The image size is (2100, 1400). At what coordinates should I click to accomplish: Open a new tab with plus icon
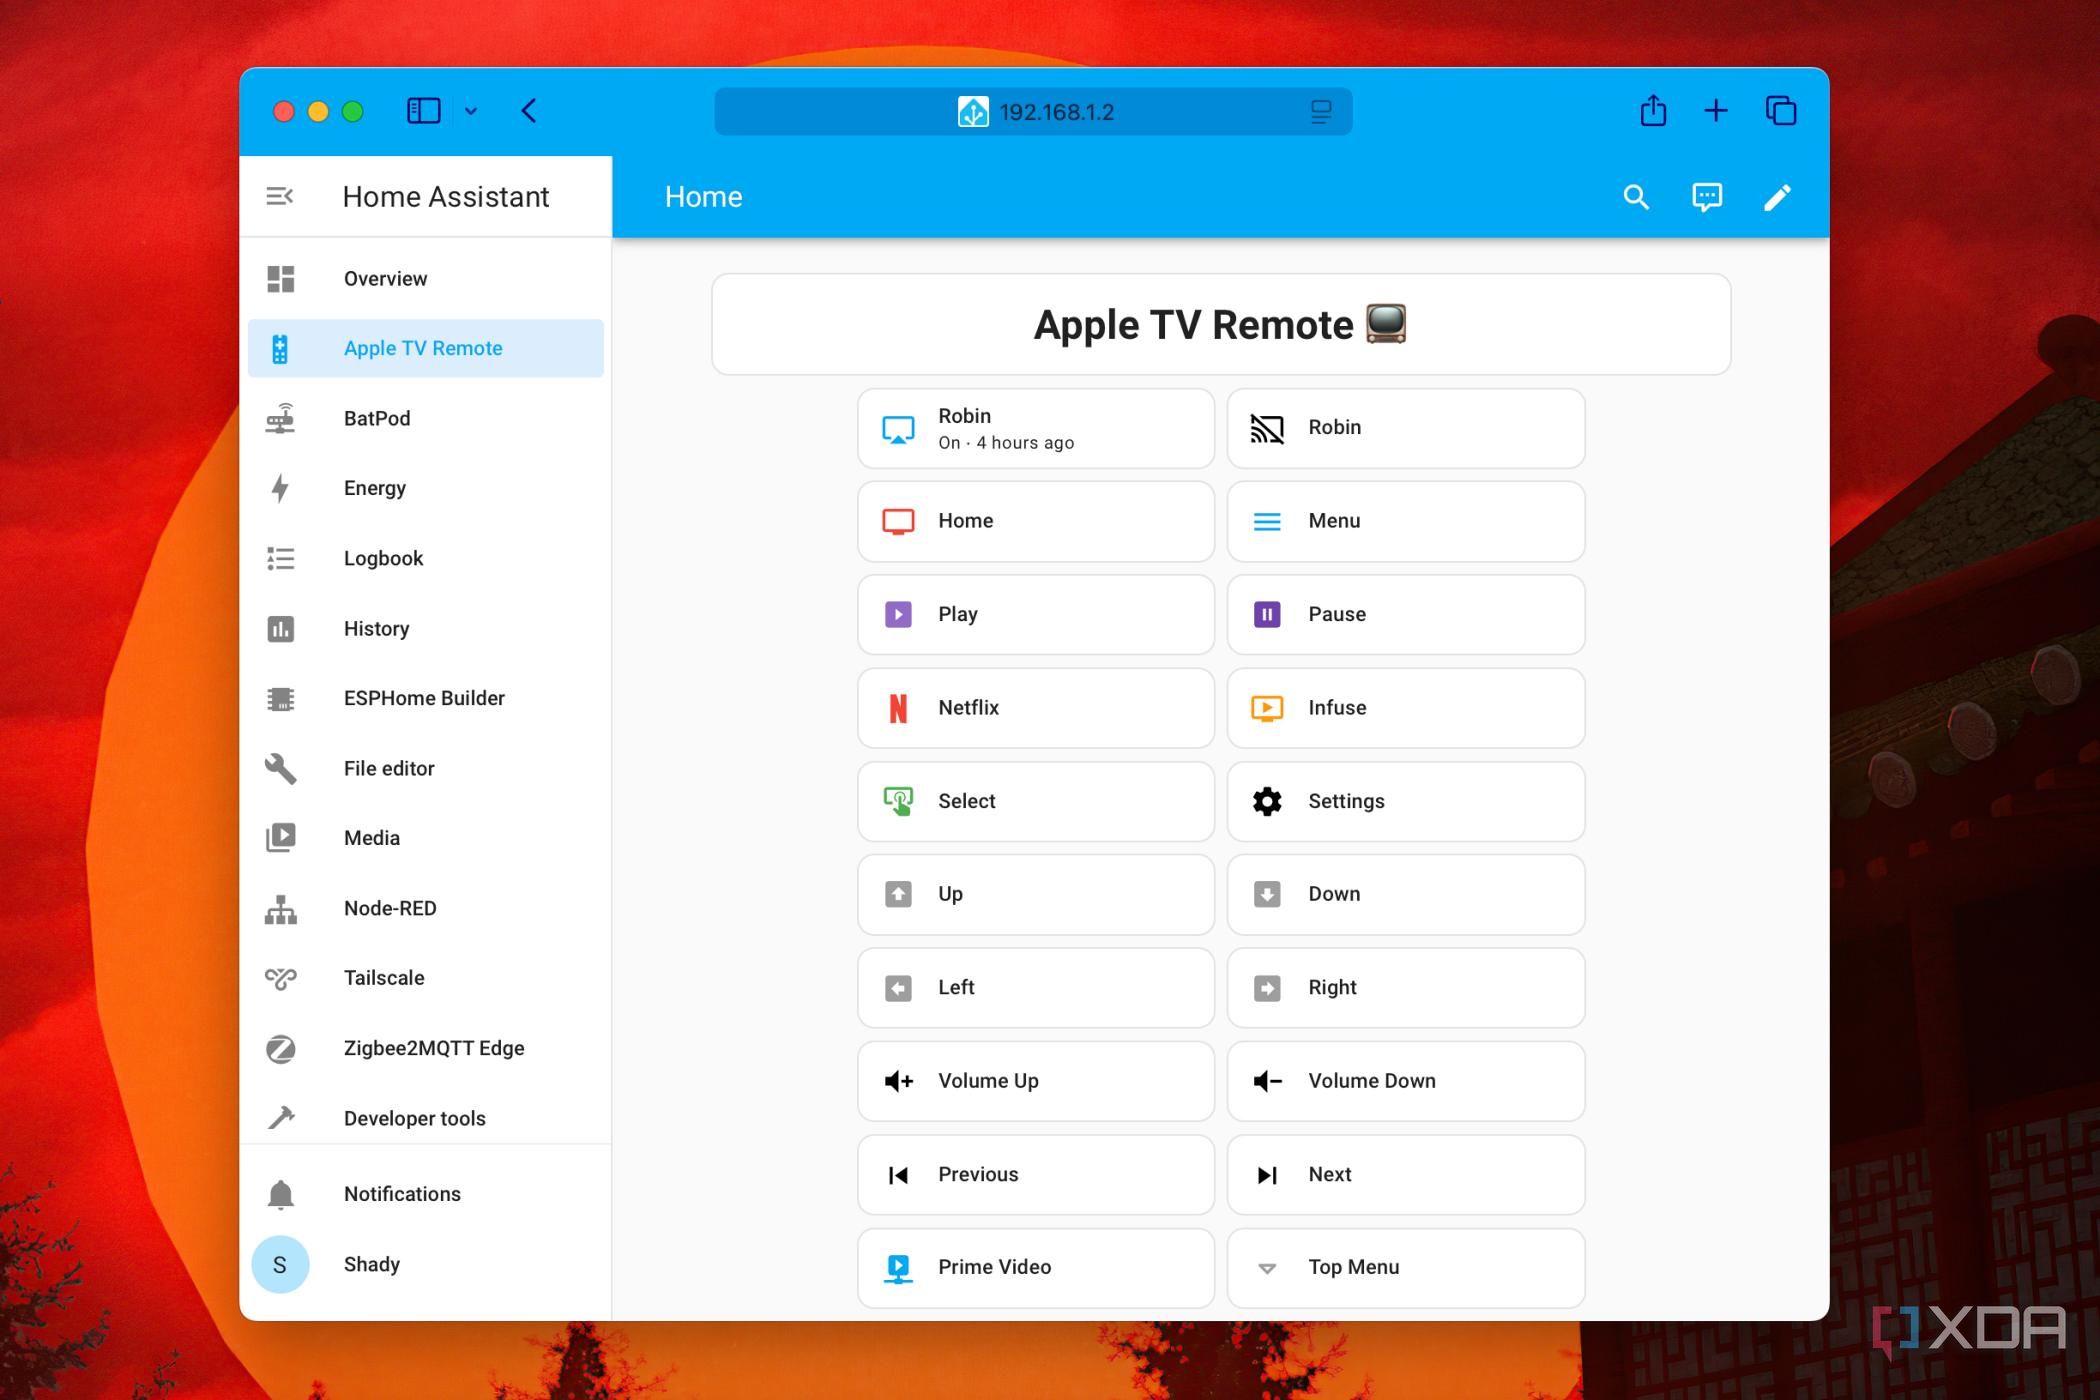click(x=1716, y=111)
